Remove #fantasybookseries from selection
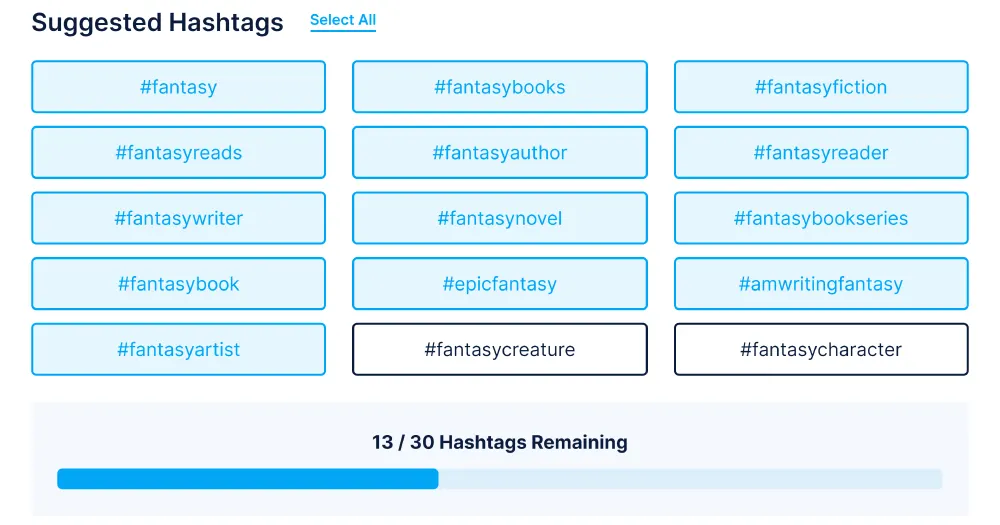 [821, 218]
